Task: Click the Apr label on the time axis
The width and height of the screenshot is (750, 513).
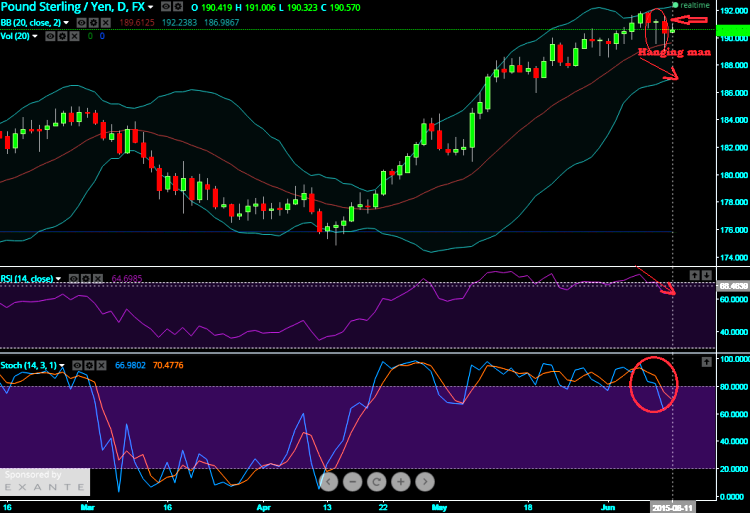Action: point(264,507)
